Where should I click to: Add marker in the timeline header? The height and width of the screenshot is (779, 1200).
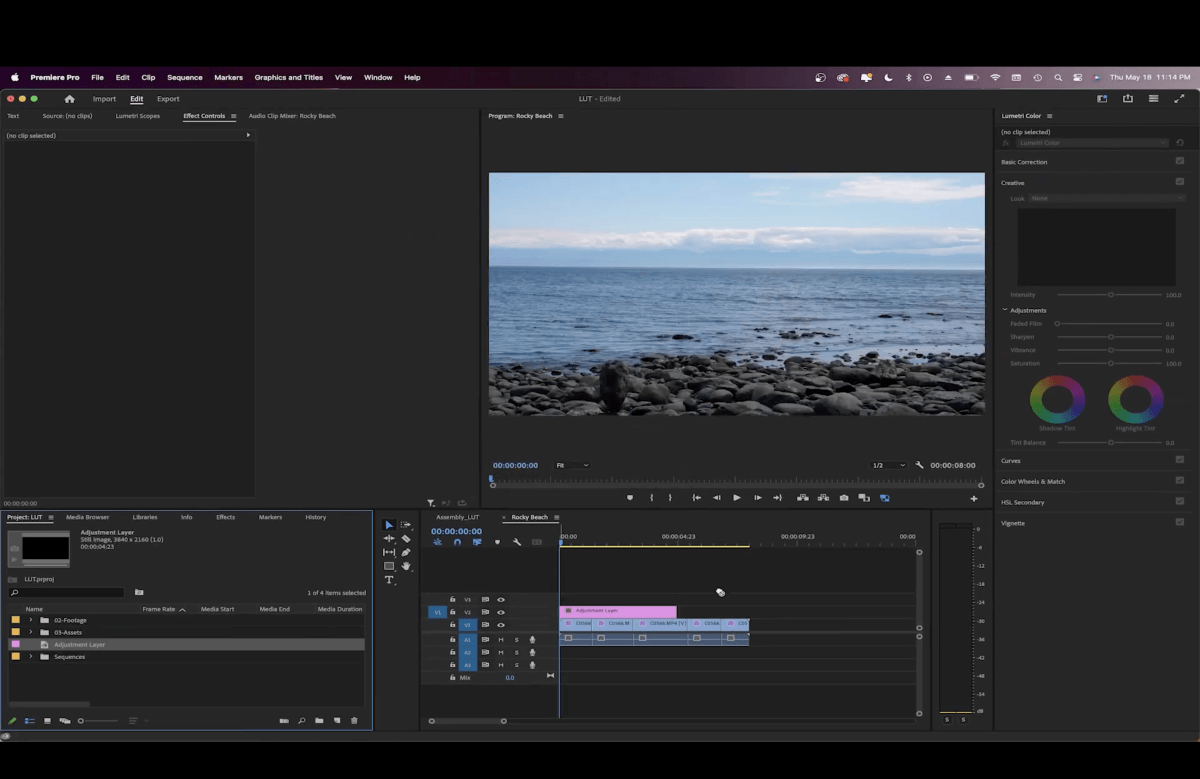pos(497,542)
